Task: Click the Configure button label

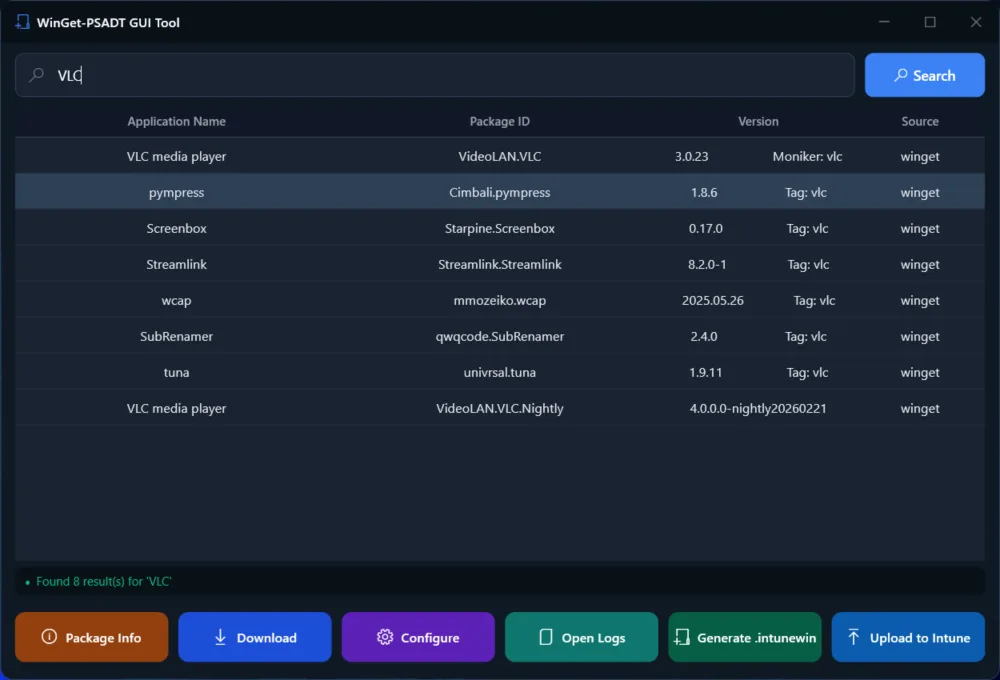Action: [430, 638]
